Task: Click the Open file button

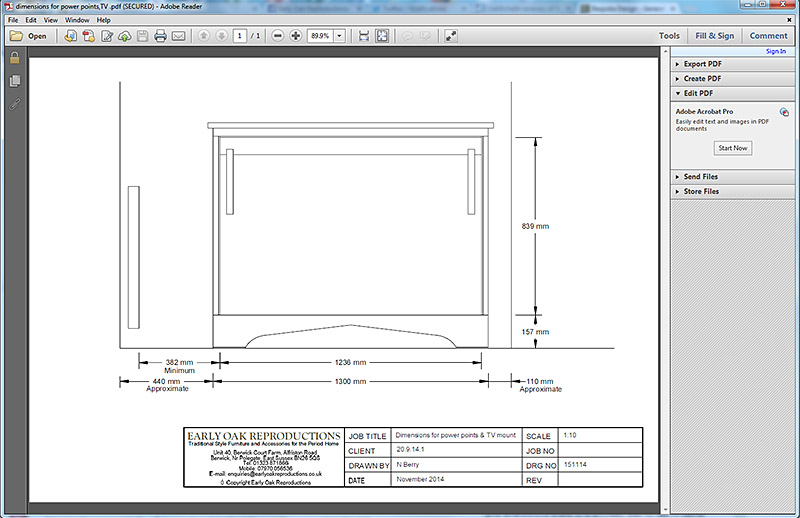Action: 29,36
